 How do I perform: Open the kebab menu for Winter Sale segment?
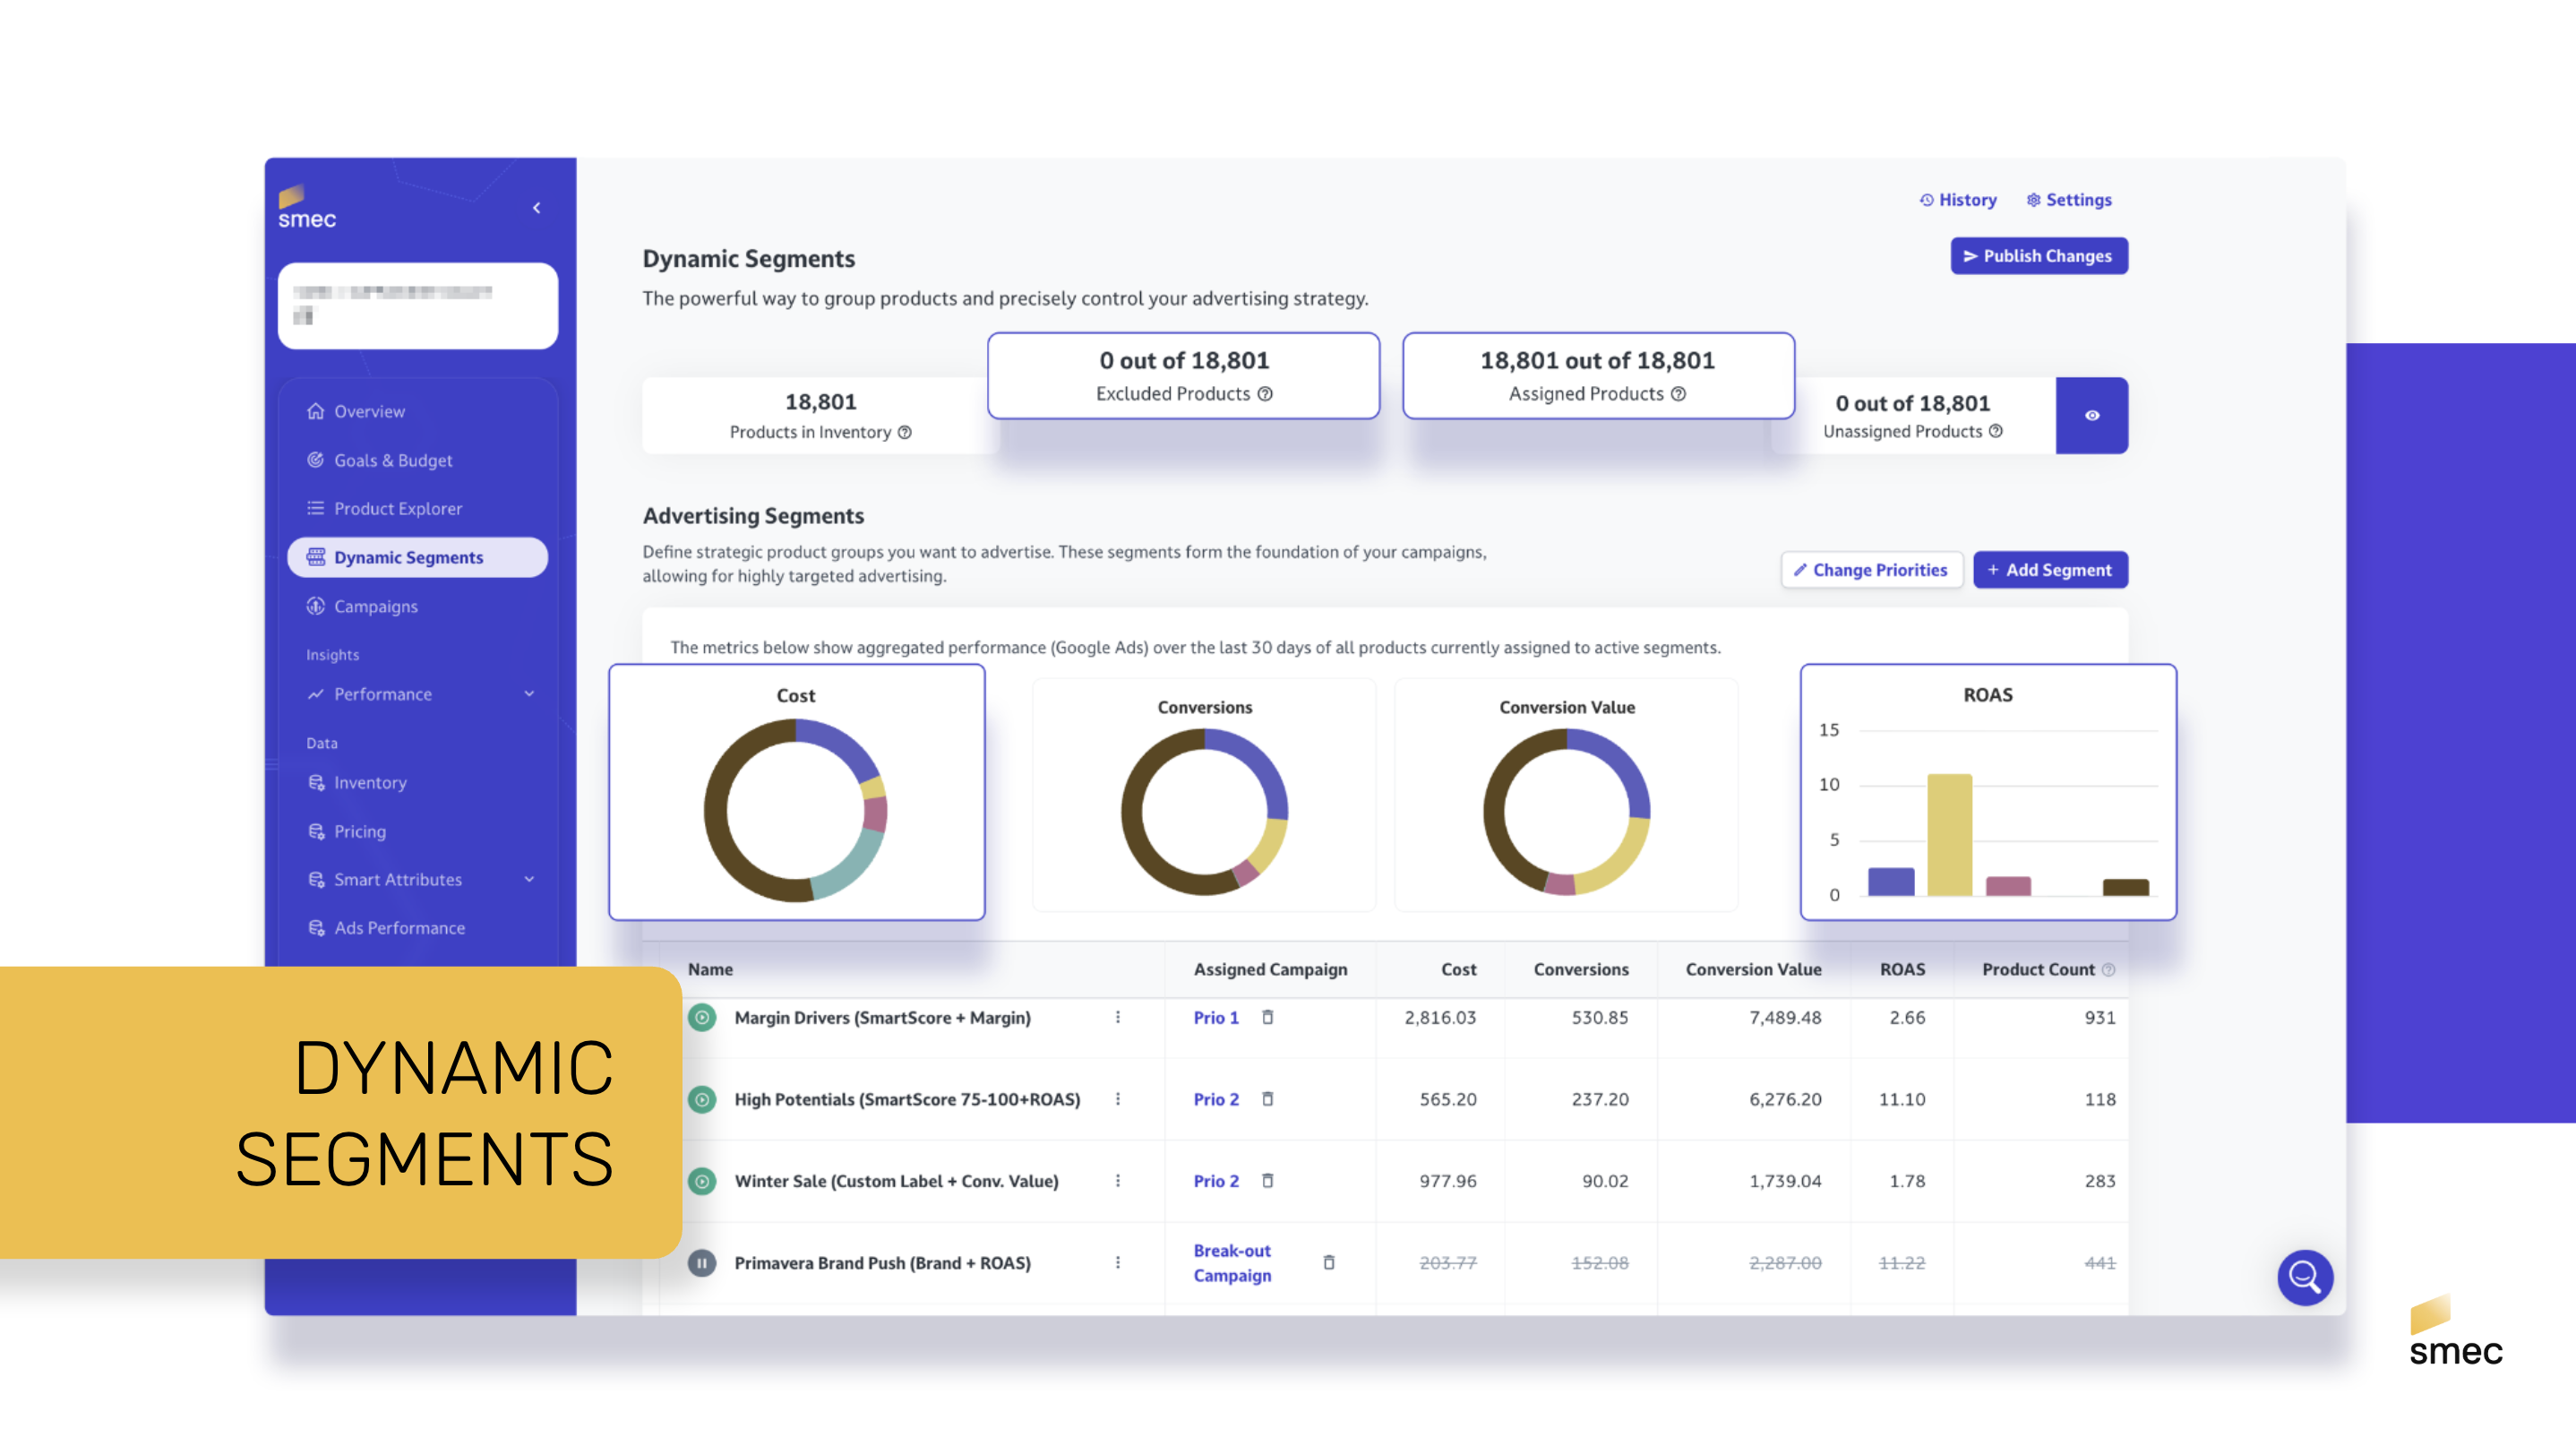tap(1118, 1181)
